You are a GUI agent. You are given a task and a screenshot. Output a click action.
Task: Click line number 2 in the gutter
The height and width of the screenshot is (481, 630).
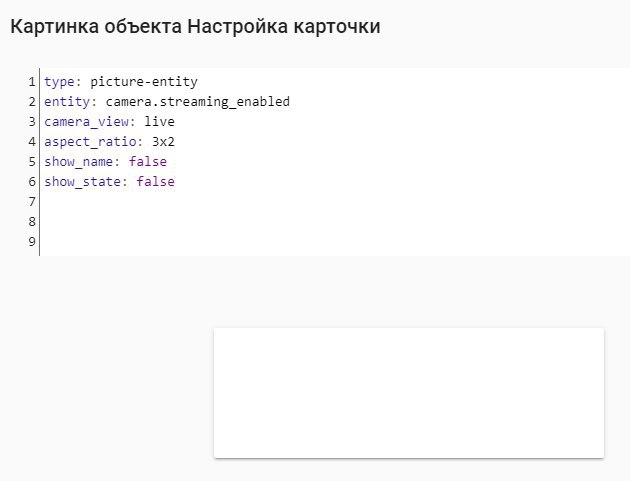pyautogui.click(x=32, y=101)
